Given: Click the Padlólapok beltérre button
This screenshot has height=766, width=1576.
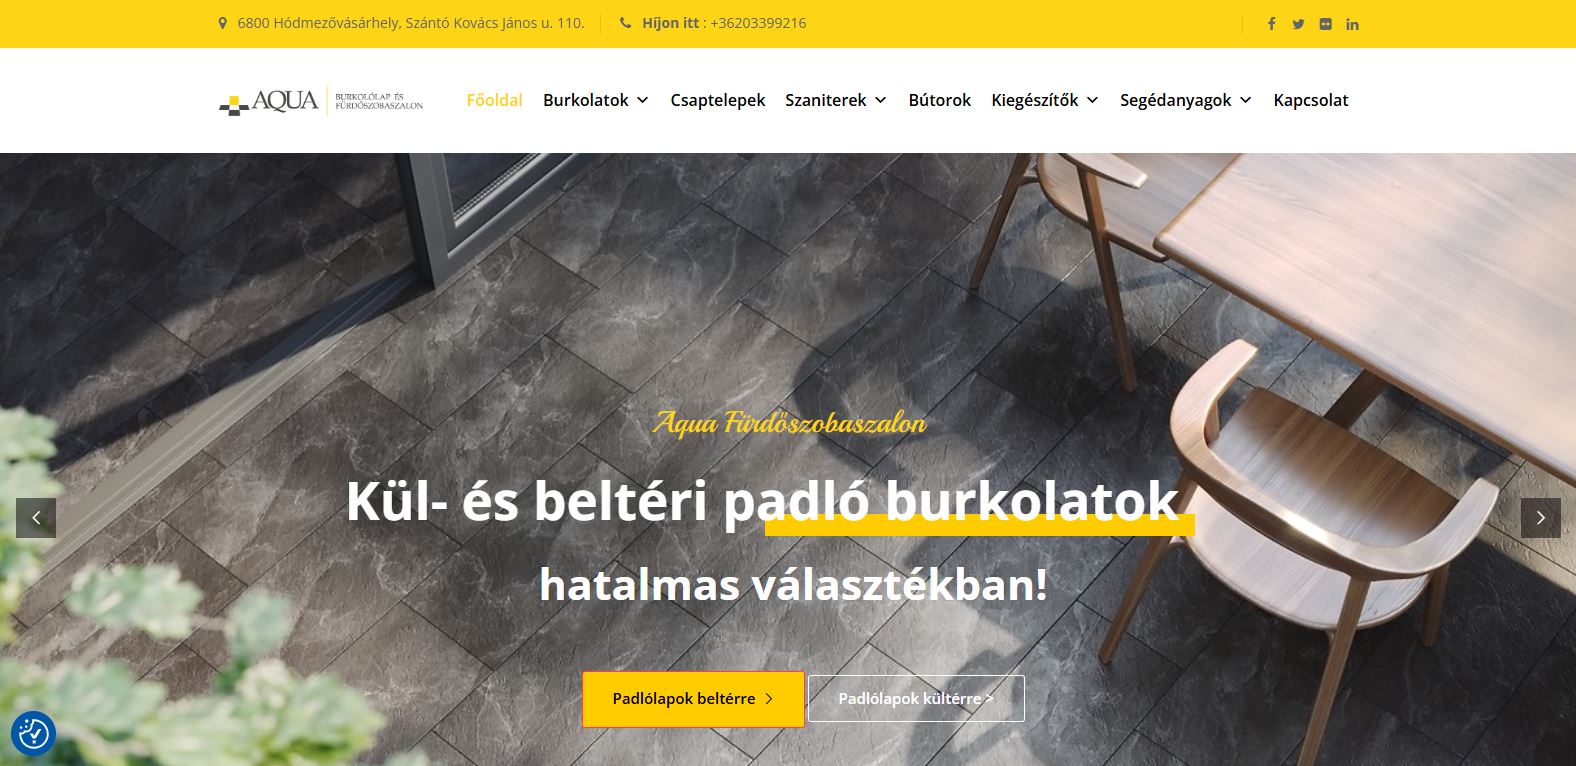Looking at the screenshot, I should click(693, 699).
